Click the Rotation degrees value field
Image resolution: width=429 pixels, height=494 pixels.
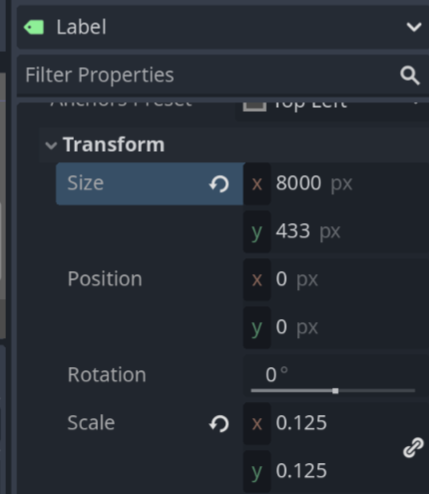coord(336,375)
